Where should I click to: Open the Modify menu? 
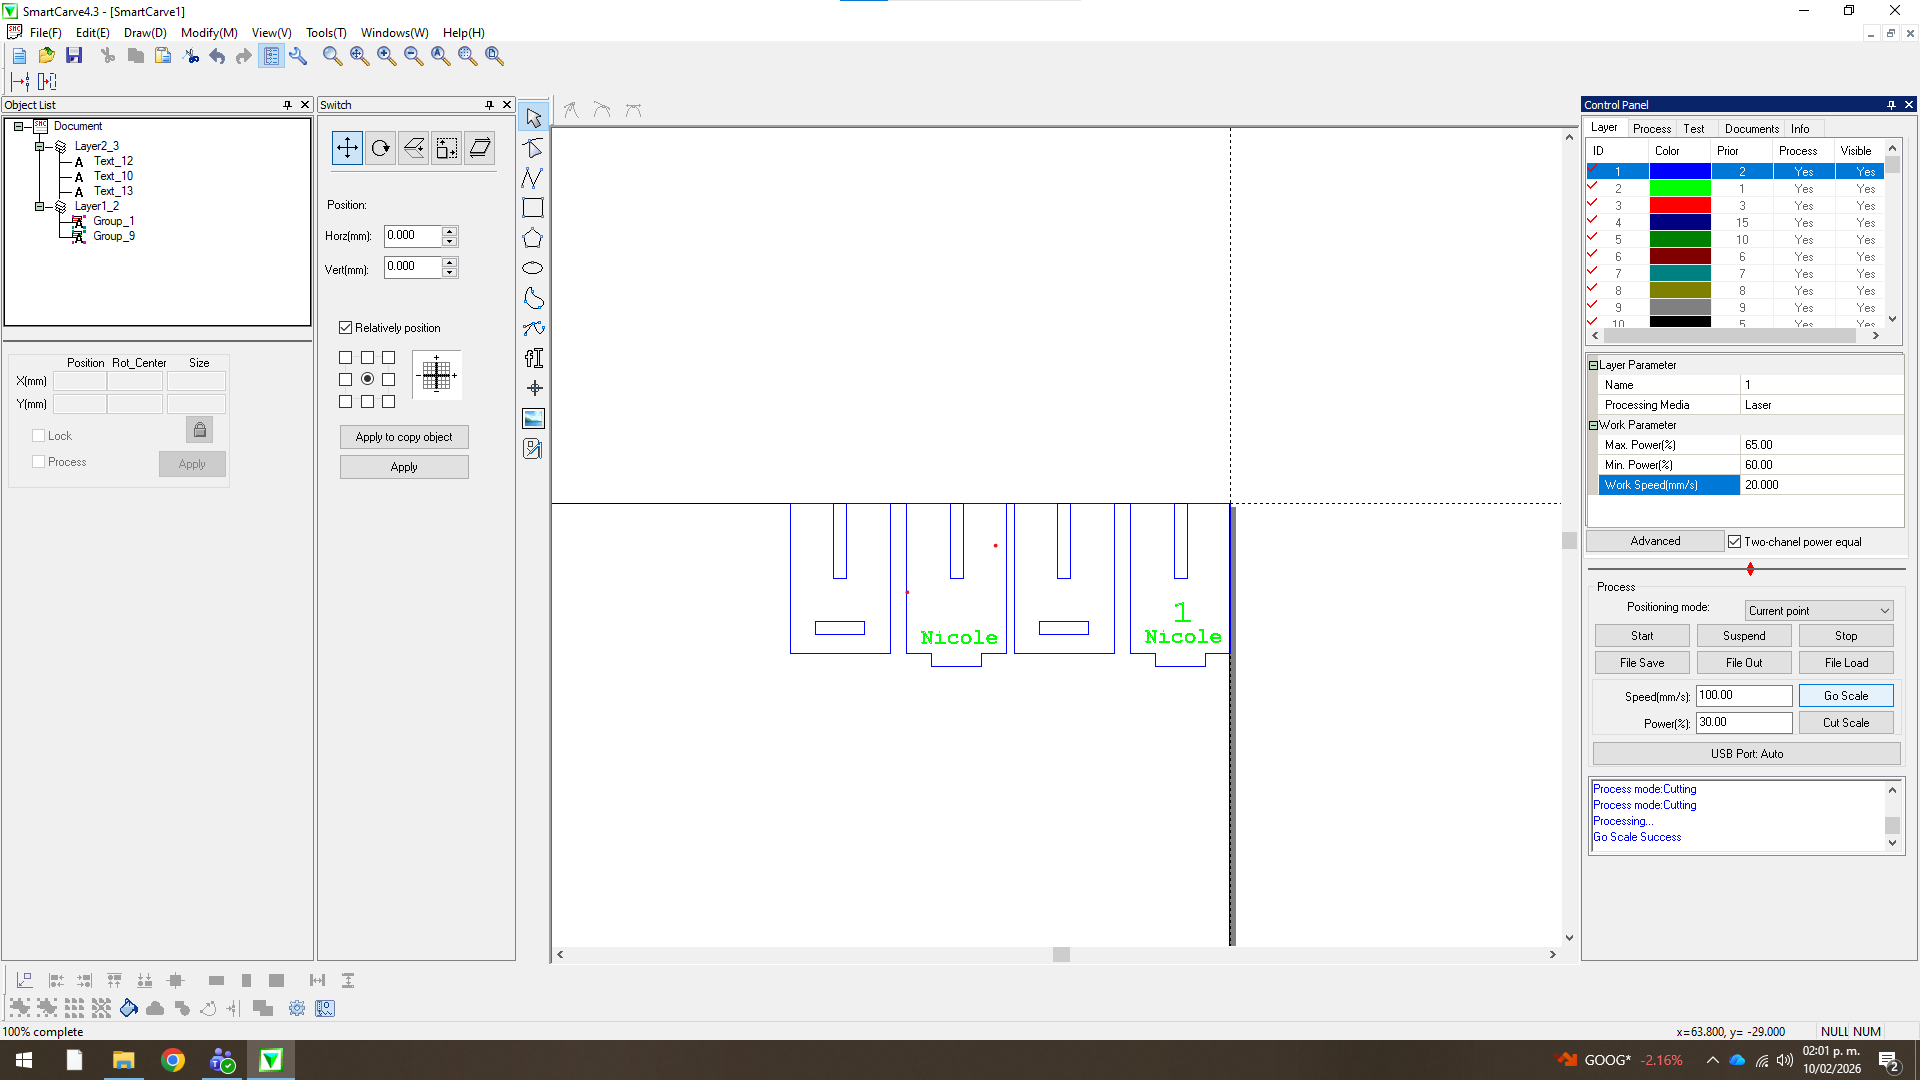point(208,33)
